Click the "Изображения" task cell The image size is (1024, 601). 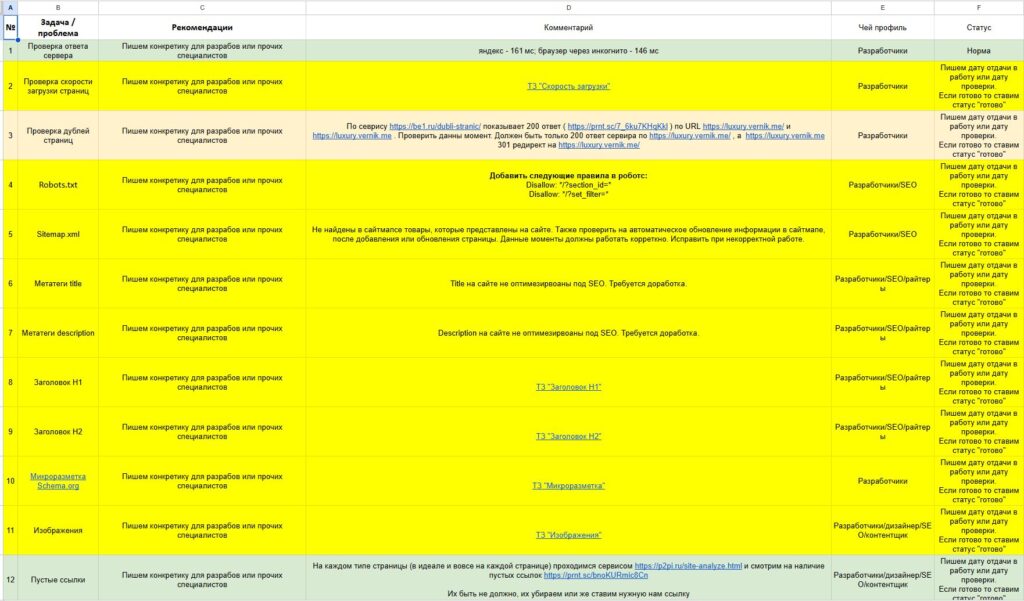pyautogui.click(x=58, y=530)
